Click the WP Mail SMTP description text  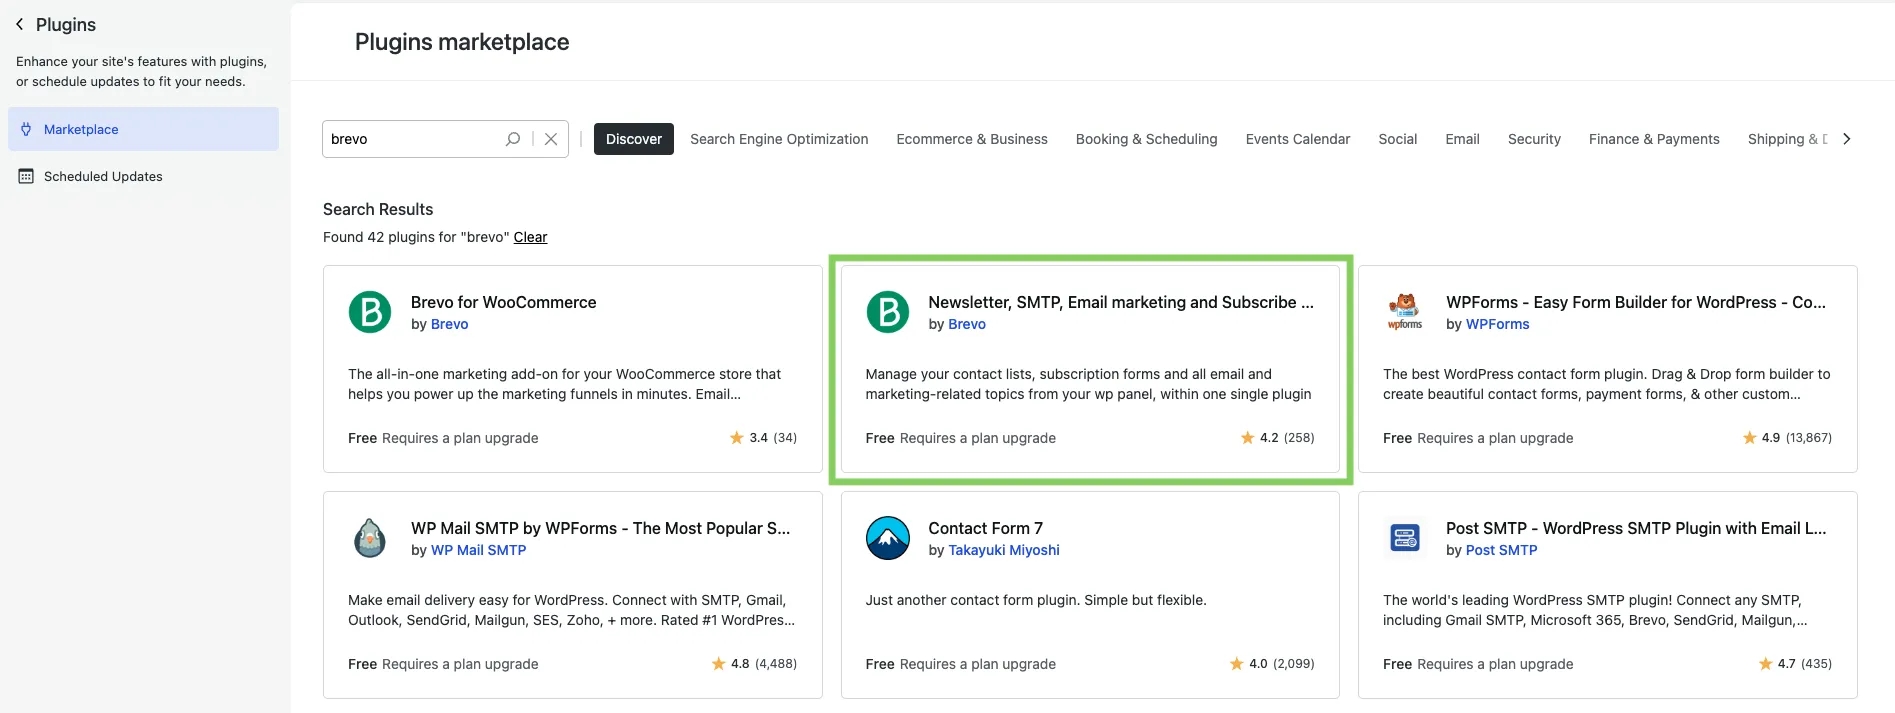tap(571, 610)
